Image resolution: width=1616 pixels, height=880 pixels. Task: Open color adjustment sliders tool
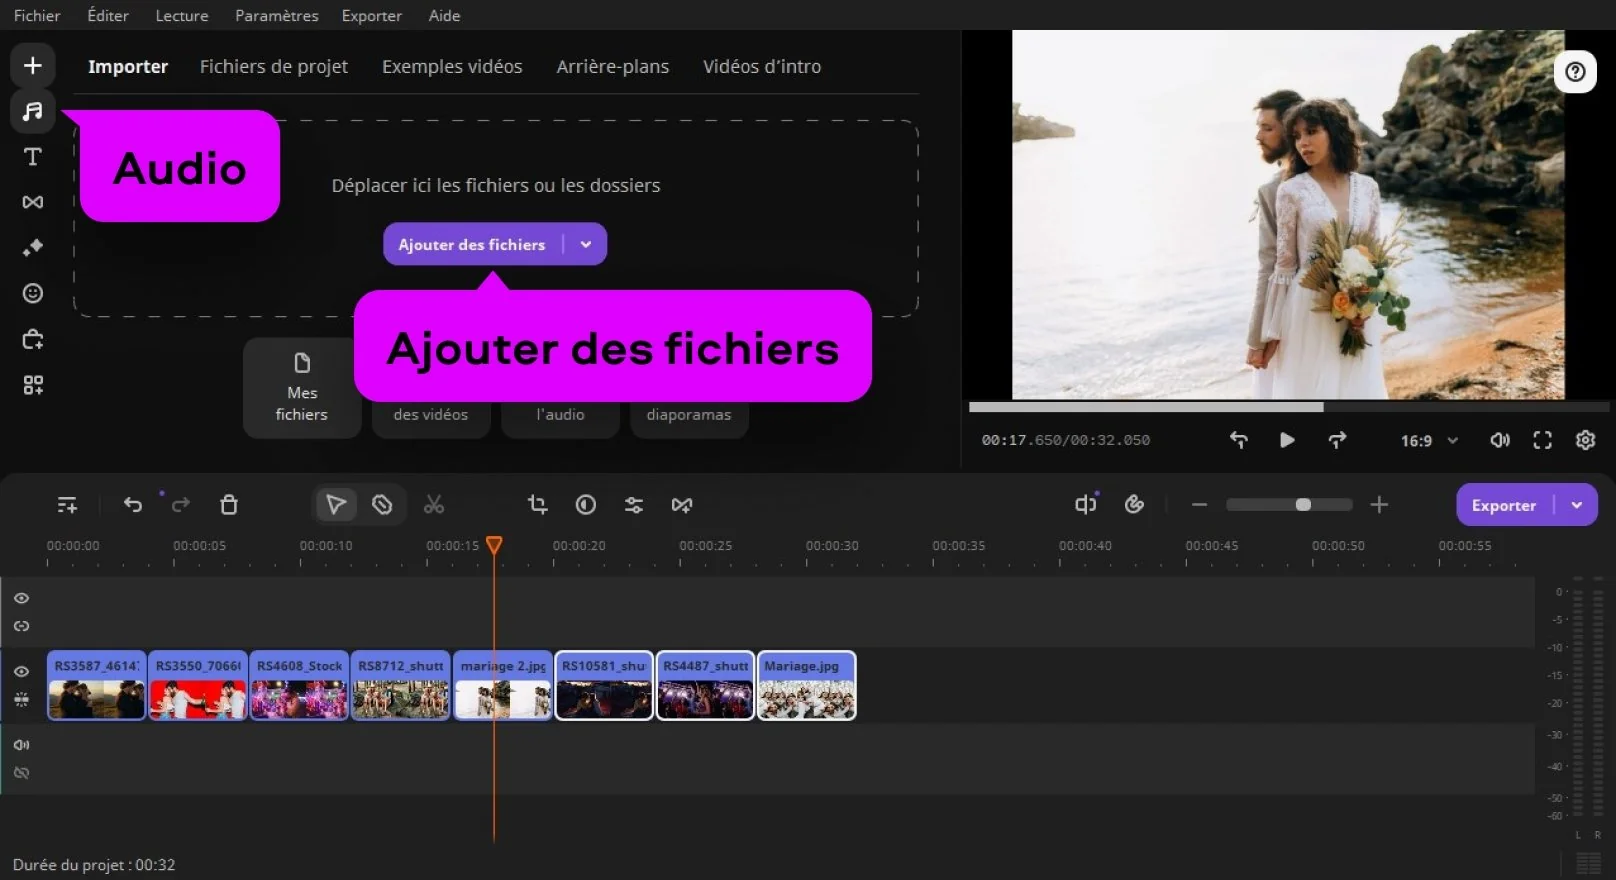pos(634,505)
